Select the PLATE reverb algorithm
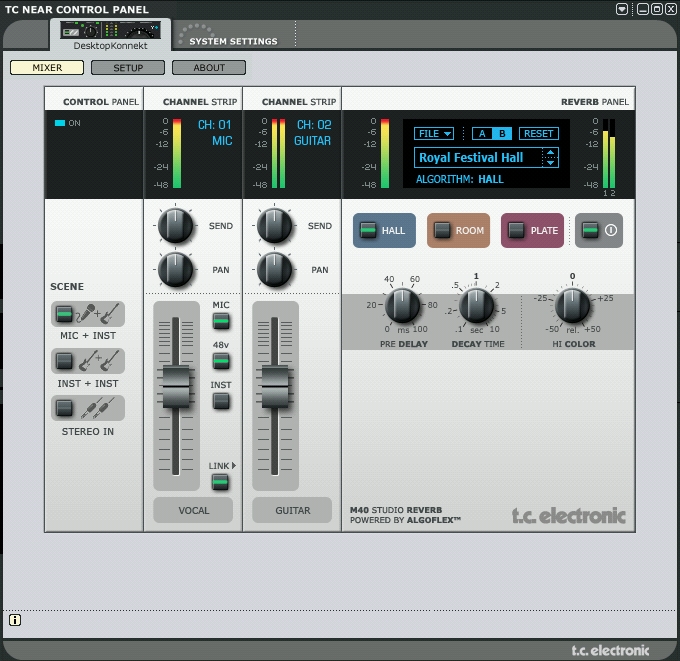This screenshot has height=661, width=680. [533, 230]
